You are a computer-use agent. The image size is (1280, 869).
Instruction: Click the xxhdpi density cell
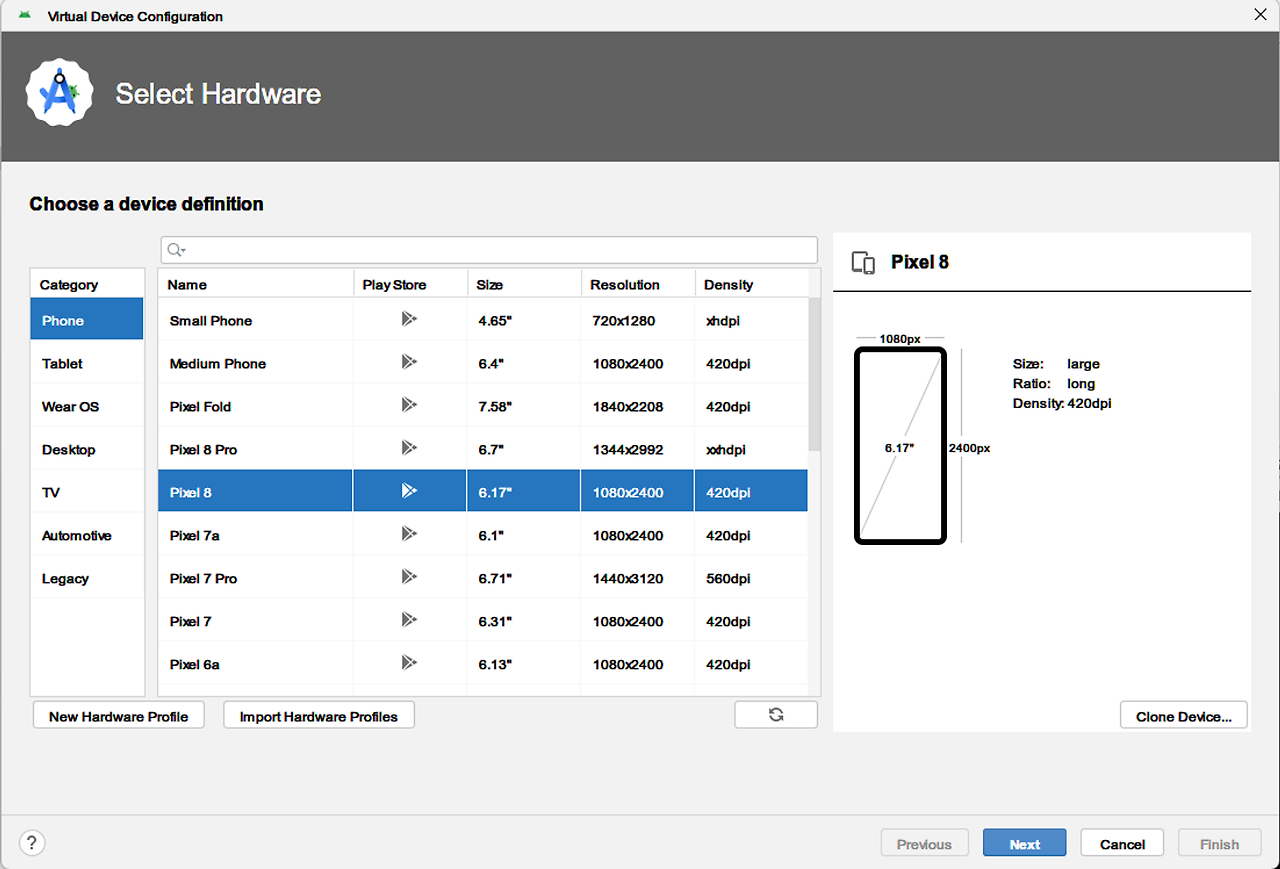(751, 449)
